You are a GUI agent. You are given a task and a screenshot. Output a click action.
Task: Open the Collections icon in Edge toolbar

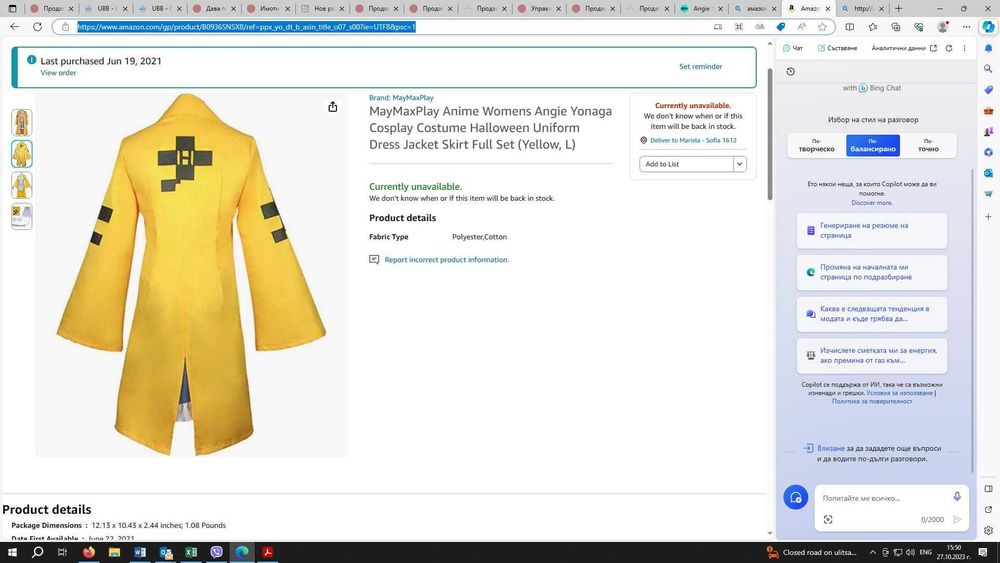pos(895,27)
